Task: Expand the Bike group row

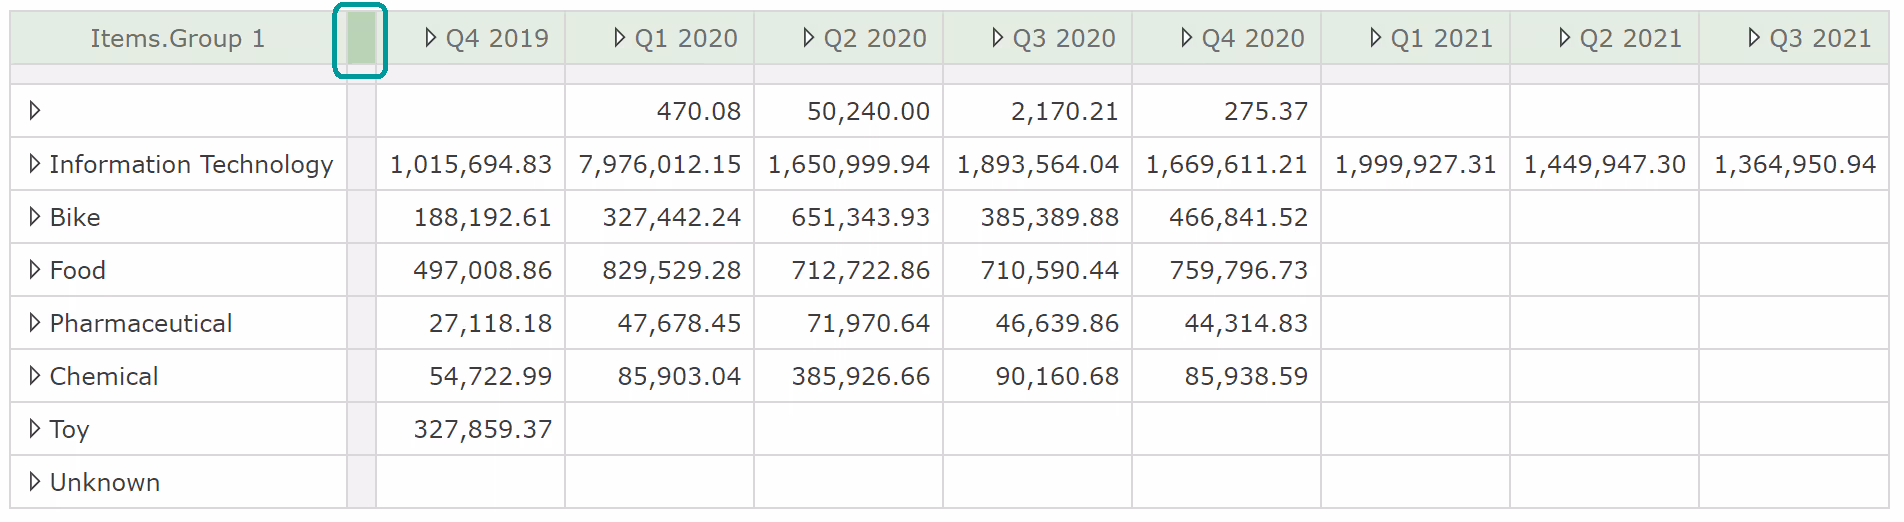Action: coord(35,217)
